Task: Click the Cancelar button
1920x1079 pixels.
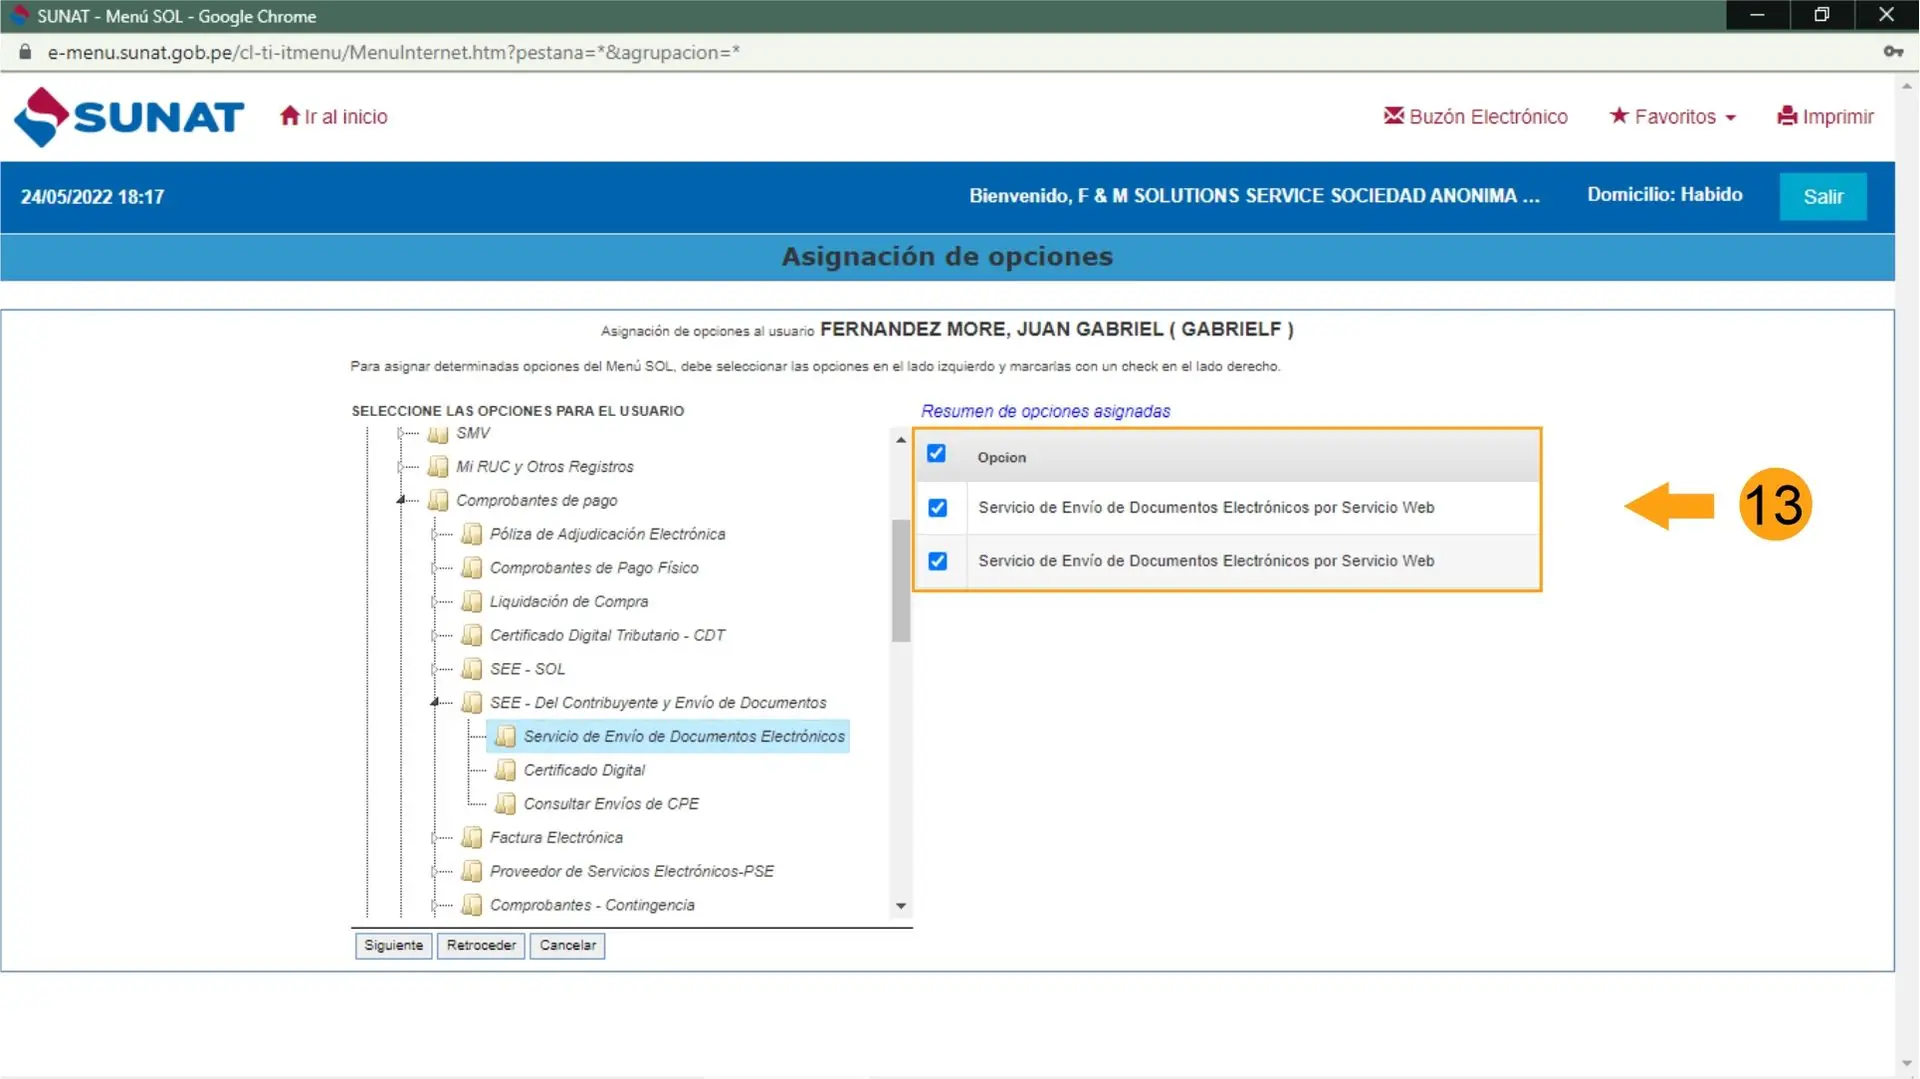Action: [567, 945]
